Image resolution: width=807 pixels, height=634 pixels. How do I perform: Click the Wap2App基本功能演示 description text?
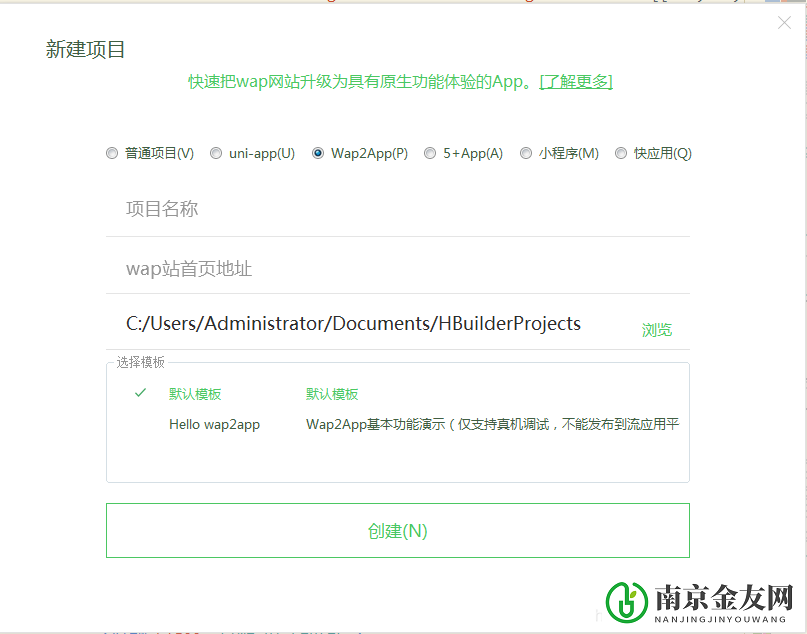pos(492,424)
